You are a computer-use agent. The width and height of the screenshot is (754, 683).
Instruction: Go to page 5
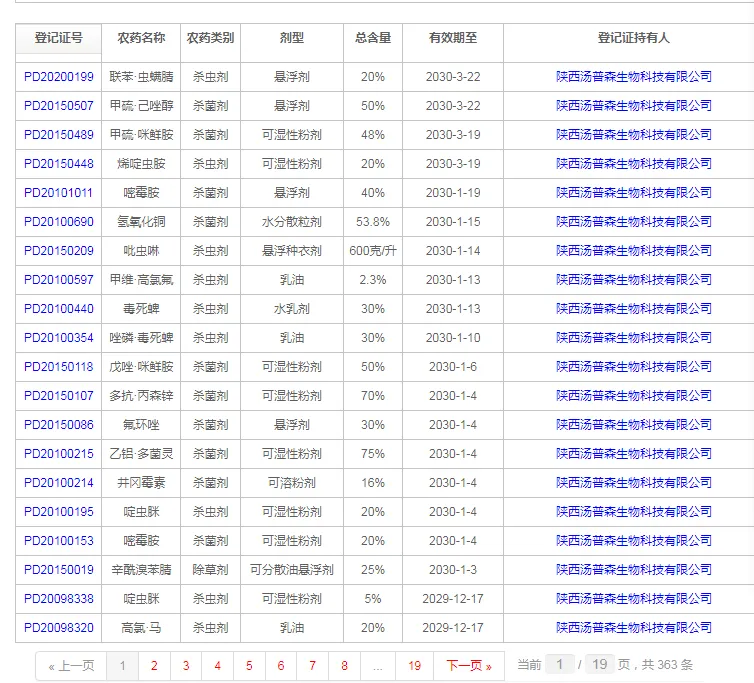pos(249,666)
